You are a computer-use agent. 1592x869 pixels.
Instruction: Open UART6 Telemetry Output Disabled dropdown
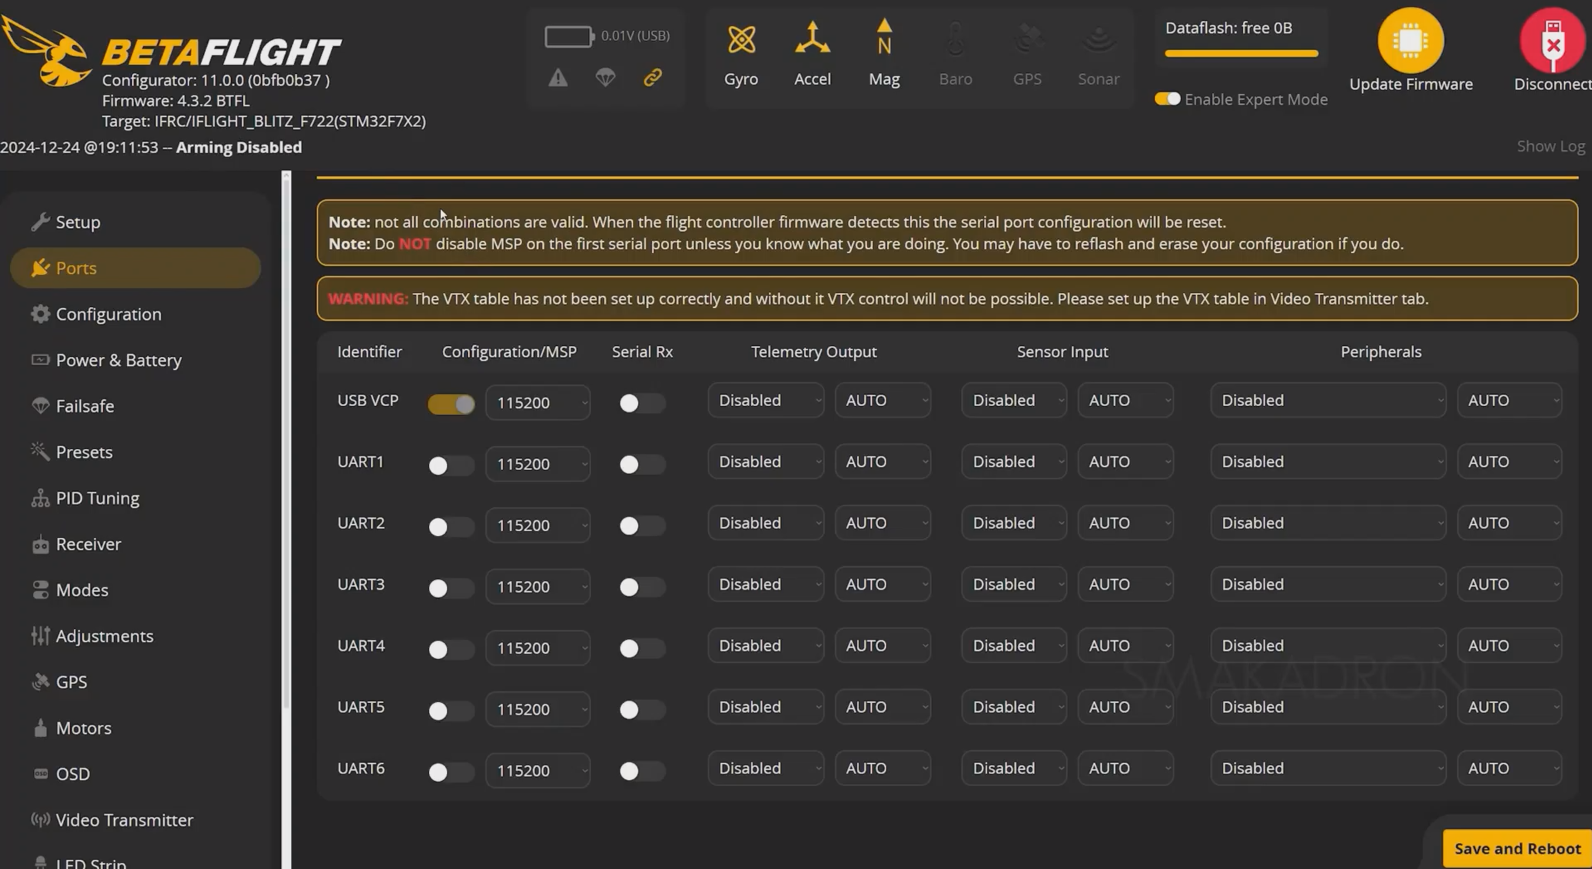(x=765, y=769)
